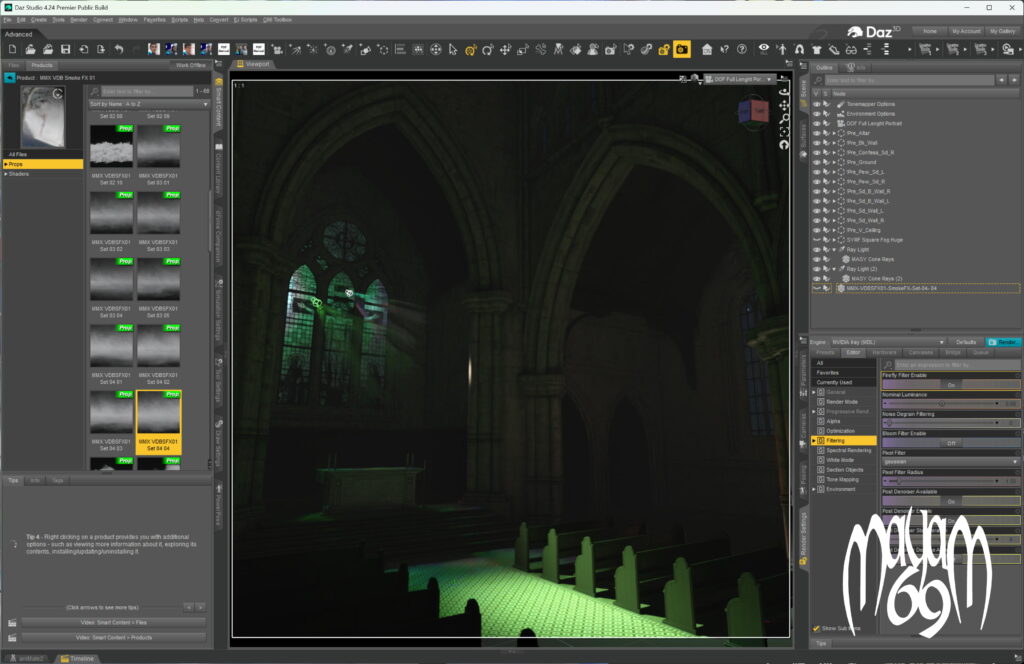Click the Pixel Filter Radius slider
The height and width of the screenshot is (664, 1024).
[950, 482]
